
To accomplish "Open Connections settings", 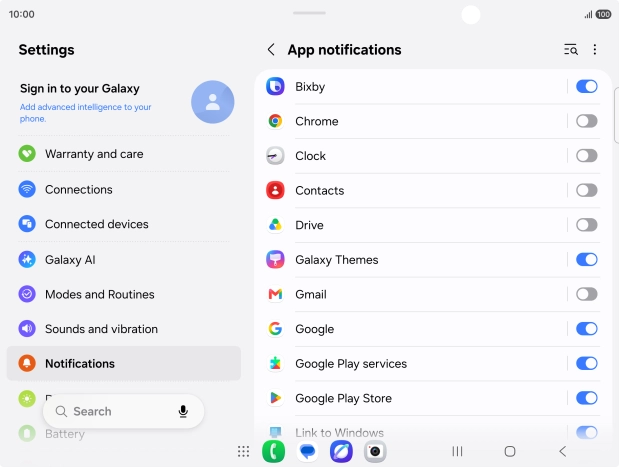I will pyautogui.click(x=124, y=189).
